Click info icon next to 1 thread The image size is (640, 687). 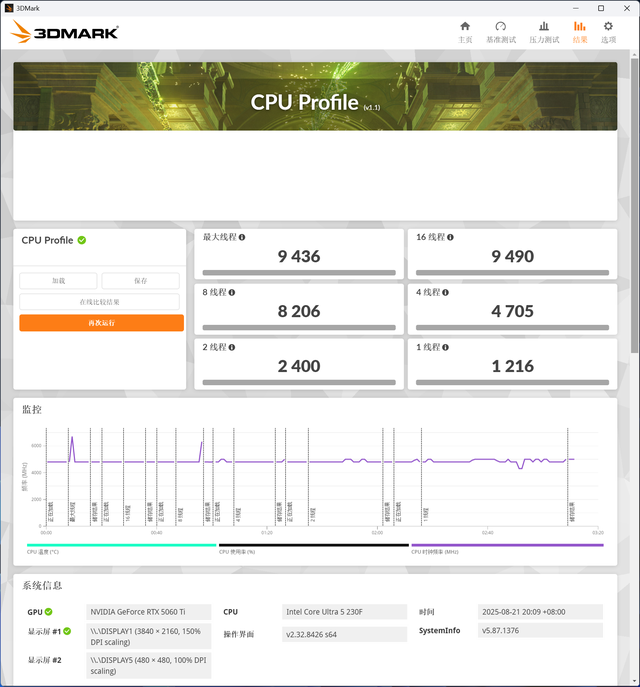tap(446, 347)
